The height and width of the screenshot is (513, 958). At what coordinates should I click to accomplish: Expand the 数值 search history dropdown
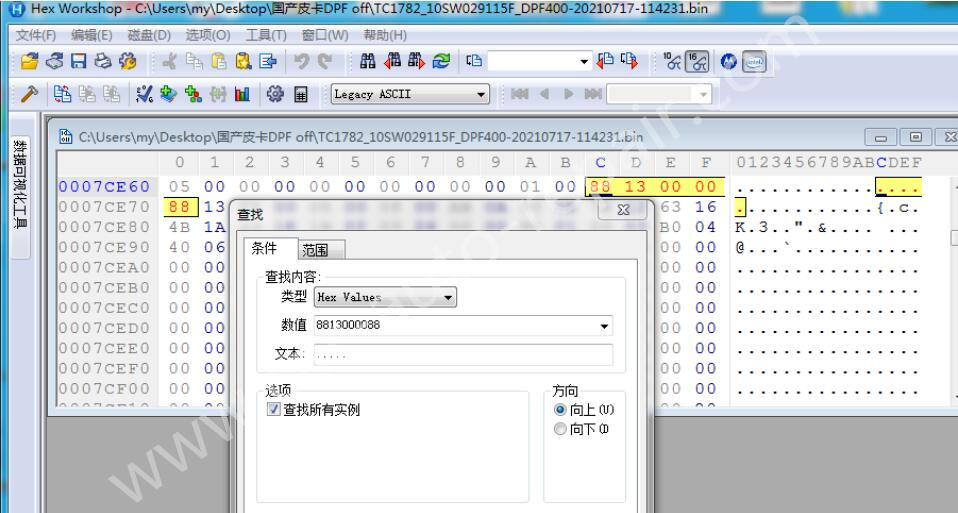(x=603, y=326)
